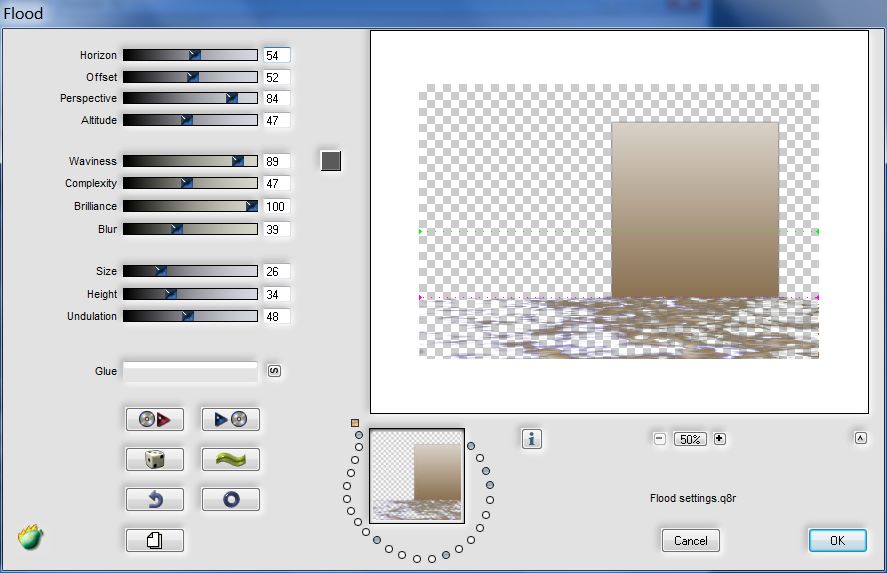Click the Blur value field 39

pos(277,229)
